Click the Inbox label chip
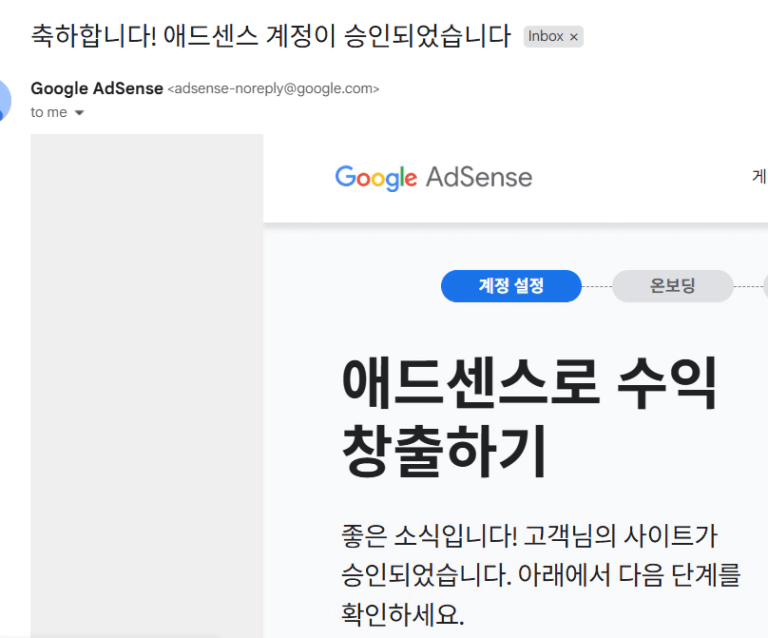 (x=553, y=36)
